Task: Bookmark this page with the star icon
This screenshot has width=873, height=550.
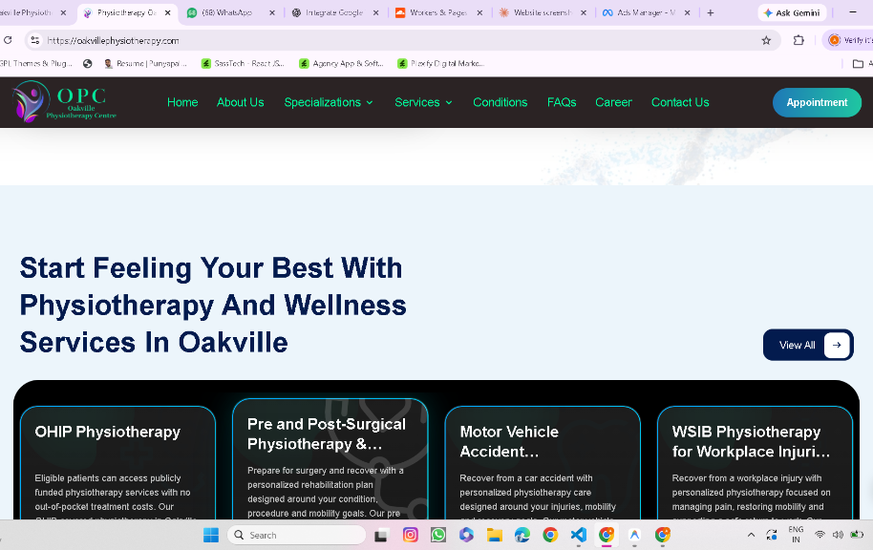Action: 766,40
